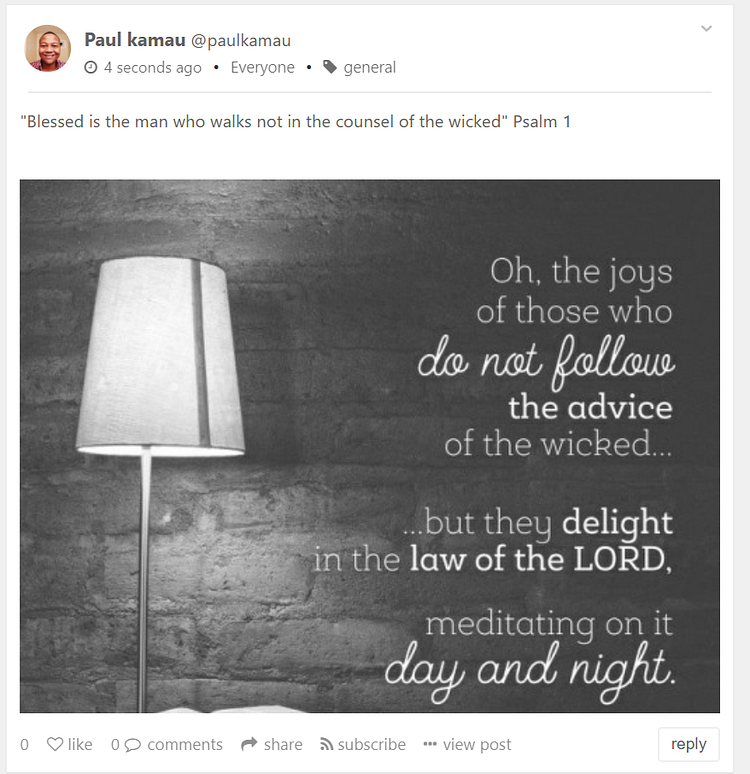The width and height of the screenshot is (750, 774).
Task: Toggle subscribe for this post
Action: 371,744
